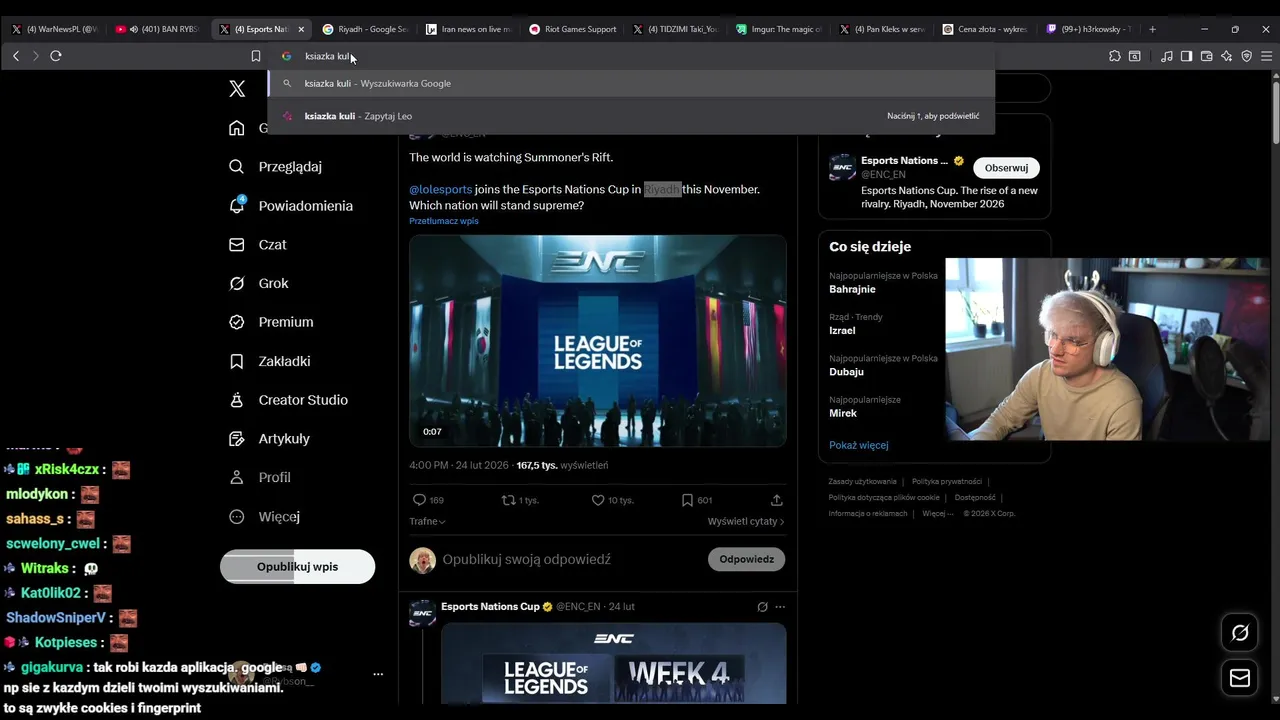
Task: Play the League of Legends ENC video
Action: pyautogui.click(x=598, y=341)
